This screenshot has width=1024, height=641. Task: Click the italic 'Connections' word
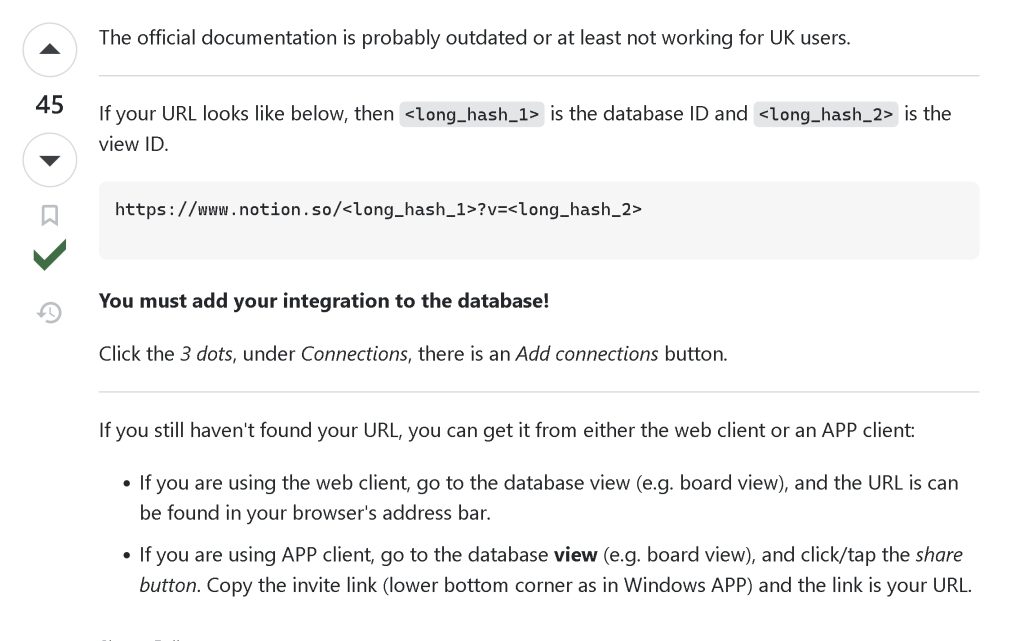[354, 354]
